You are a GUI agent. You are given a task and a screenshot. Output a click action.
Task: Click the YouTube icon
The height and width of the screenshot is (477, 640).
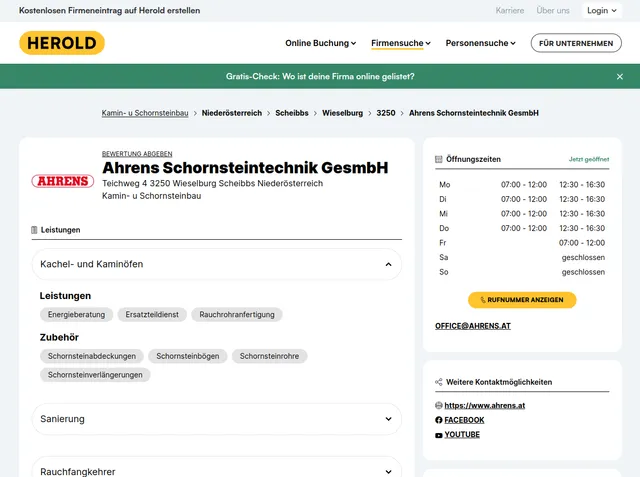coord(439,435)
